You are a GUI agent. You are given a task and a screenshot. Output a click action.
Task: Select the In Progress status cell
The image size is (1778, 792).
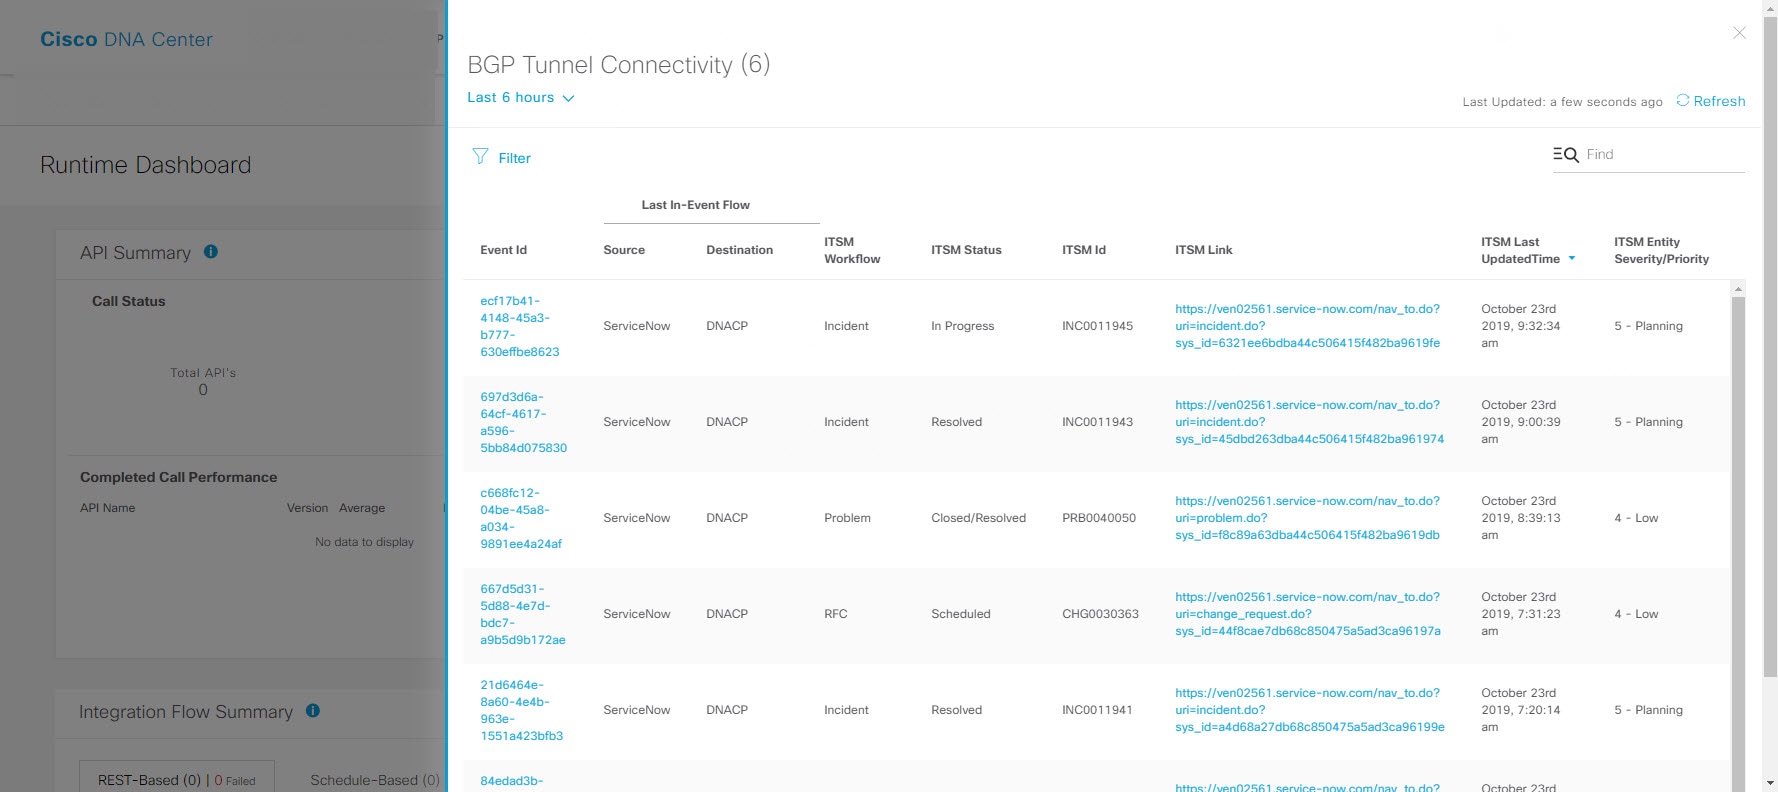[962, 326]
